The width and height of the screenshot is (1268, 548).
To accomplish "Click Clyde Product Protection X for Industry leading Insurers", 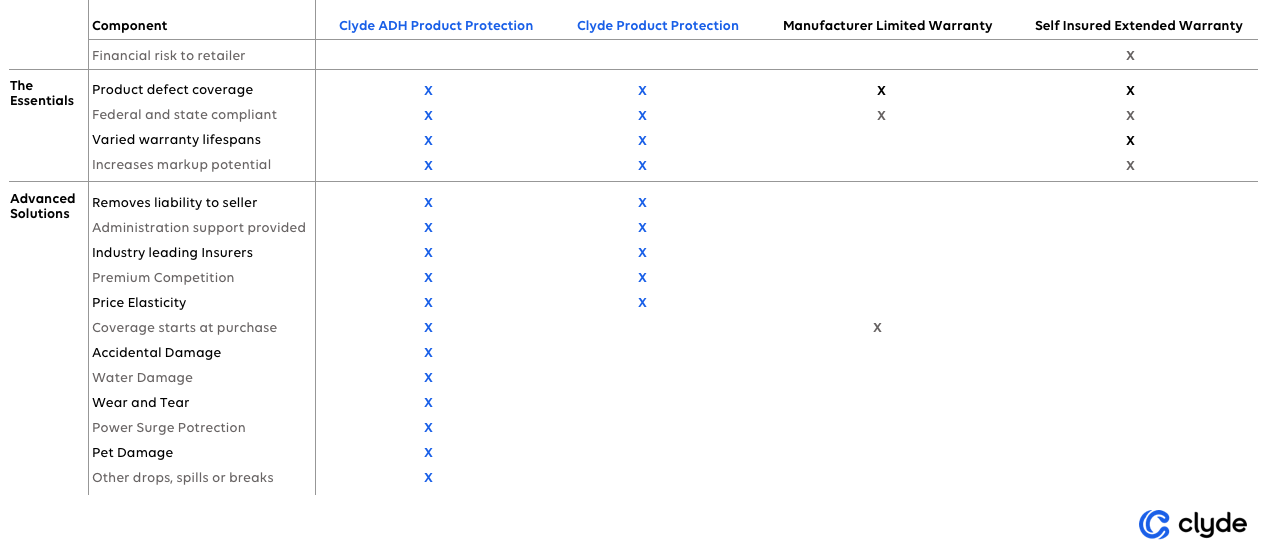I will tap(642, 253).
